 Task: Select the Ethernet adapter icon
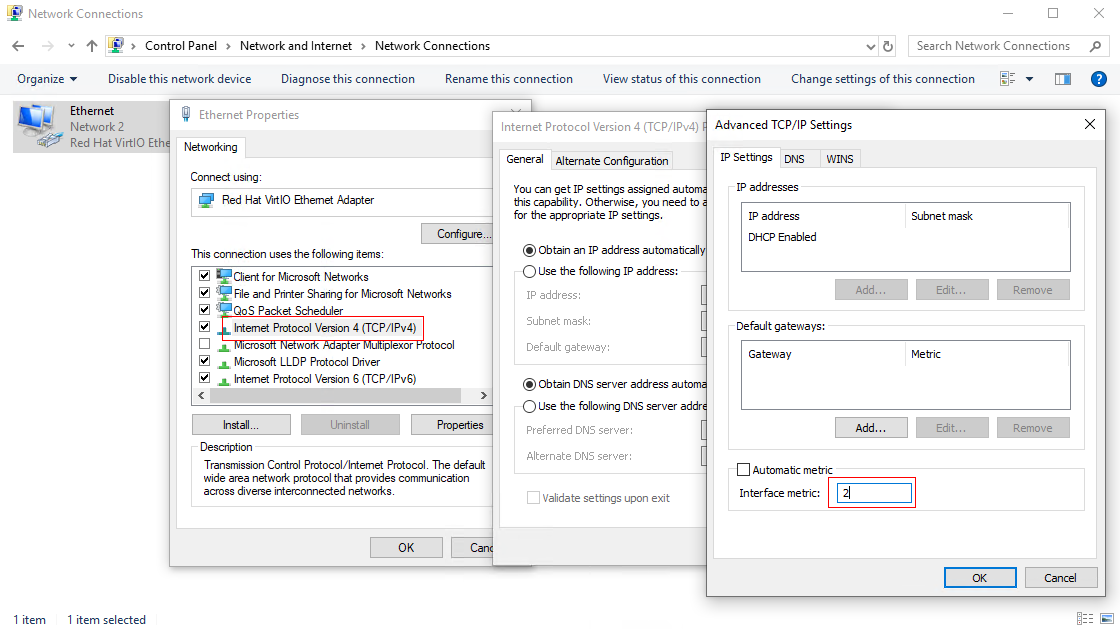coord(39,126)
